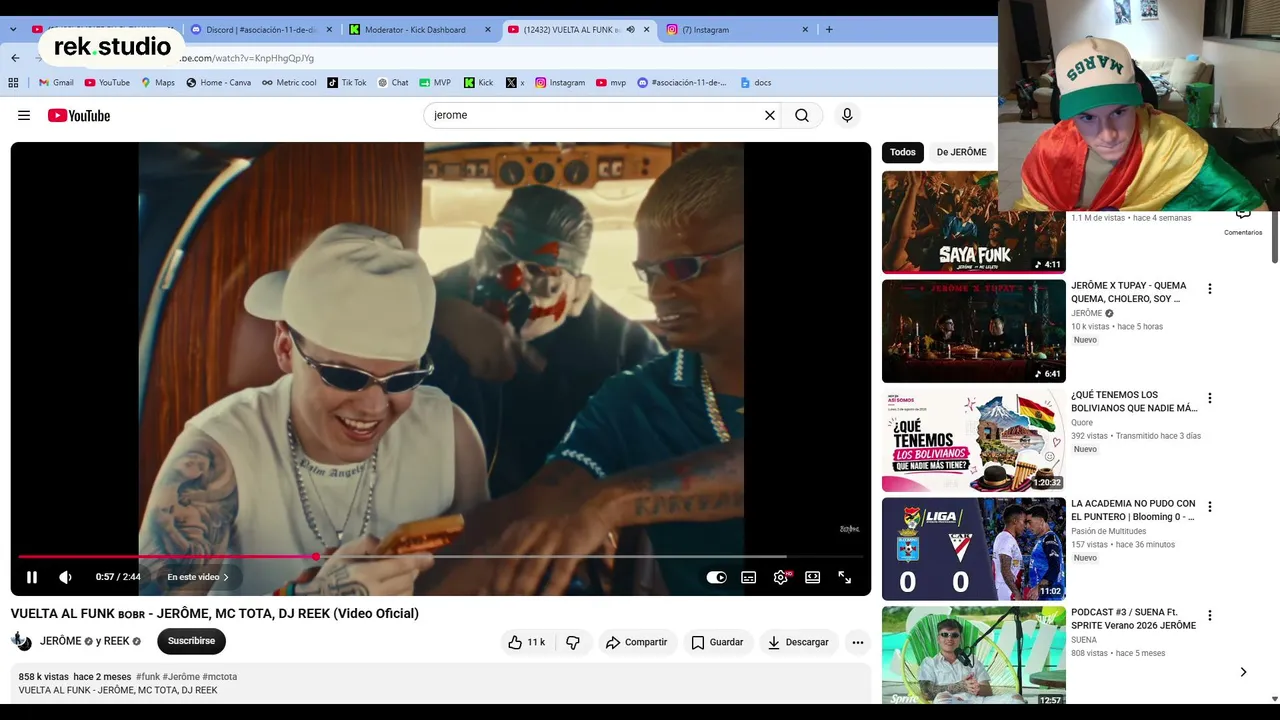Pause the video
Viewport: 1280px width, 720px height.
[x=32, y=577]
